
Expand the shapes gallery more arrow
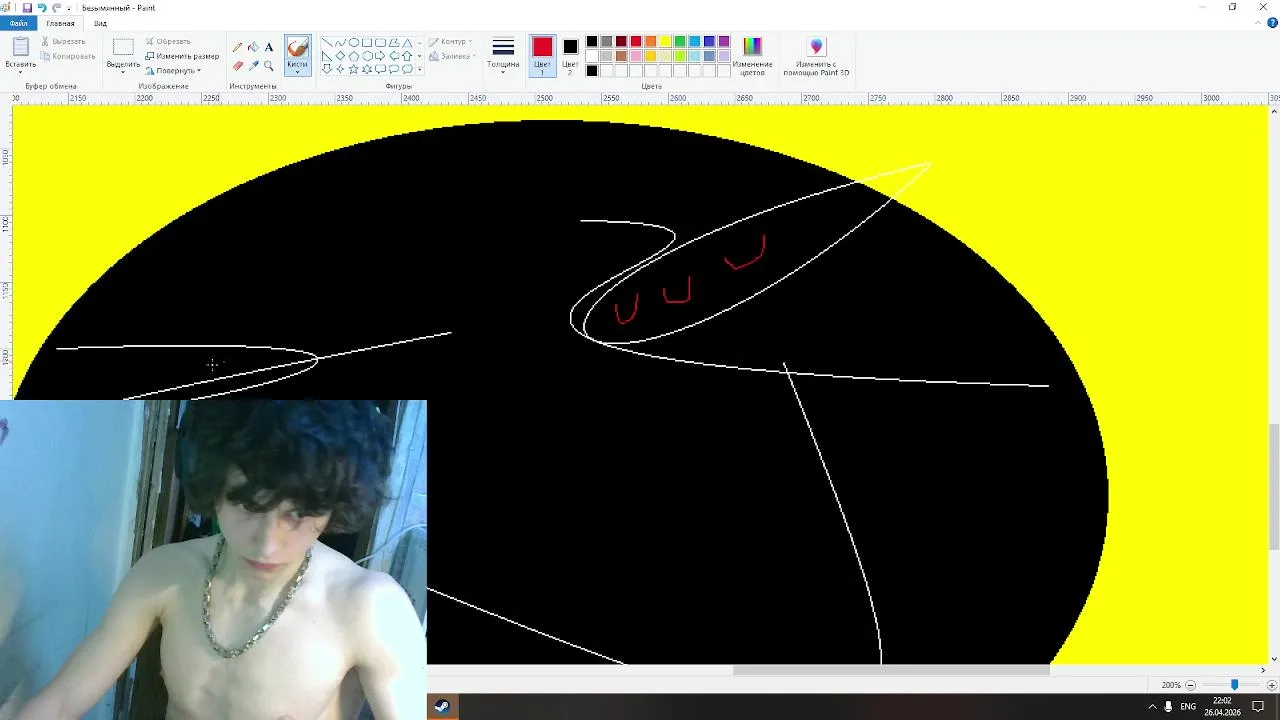[420, 69]
